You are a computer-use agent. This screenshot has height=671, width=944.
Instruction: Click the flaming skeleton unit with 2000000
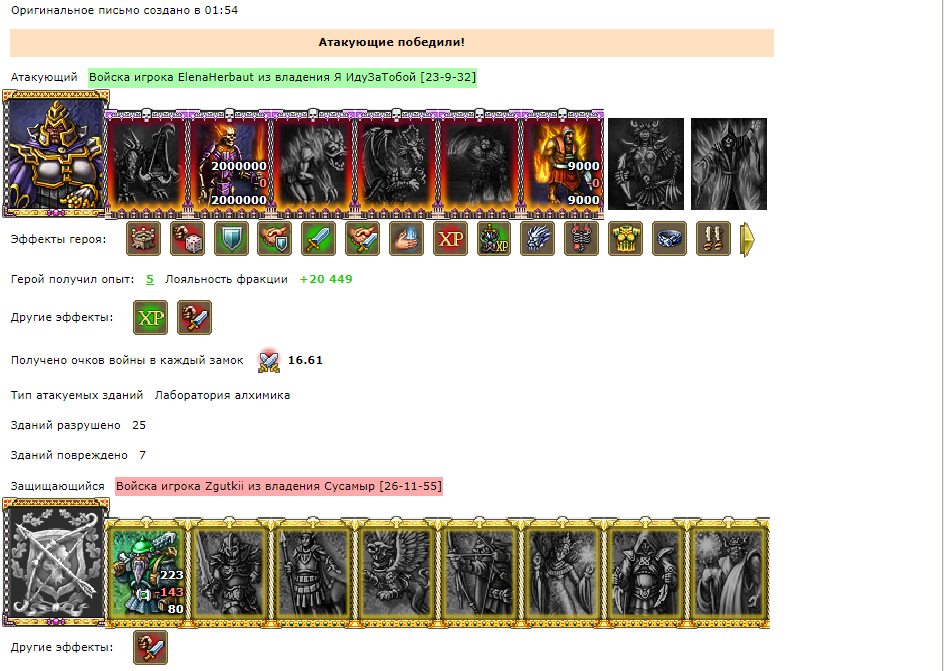[x=230, y=164]
